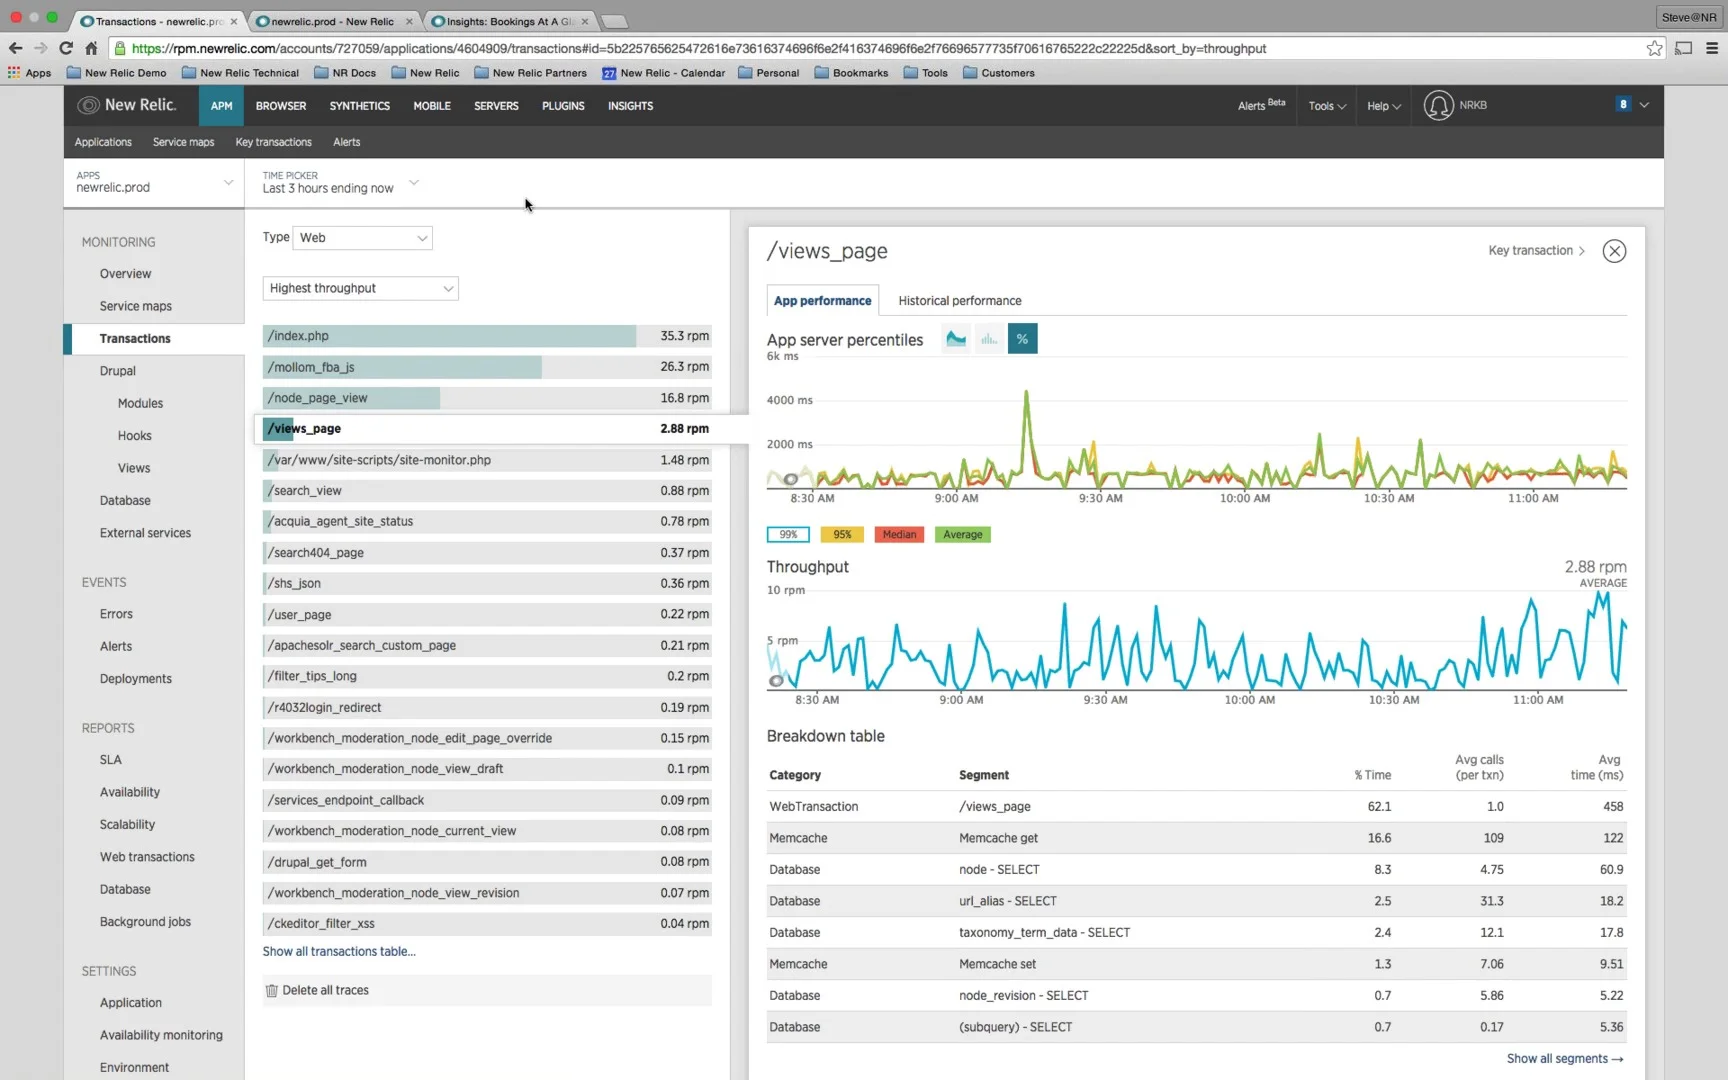Viewport: 1728px width, 1080px height.
Task: Open the Highest throughput sort dropdown
Action: pos(361,288)
